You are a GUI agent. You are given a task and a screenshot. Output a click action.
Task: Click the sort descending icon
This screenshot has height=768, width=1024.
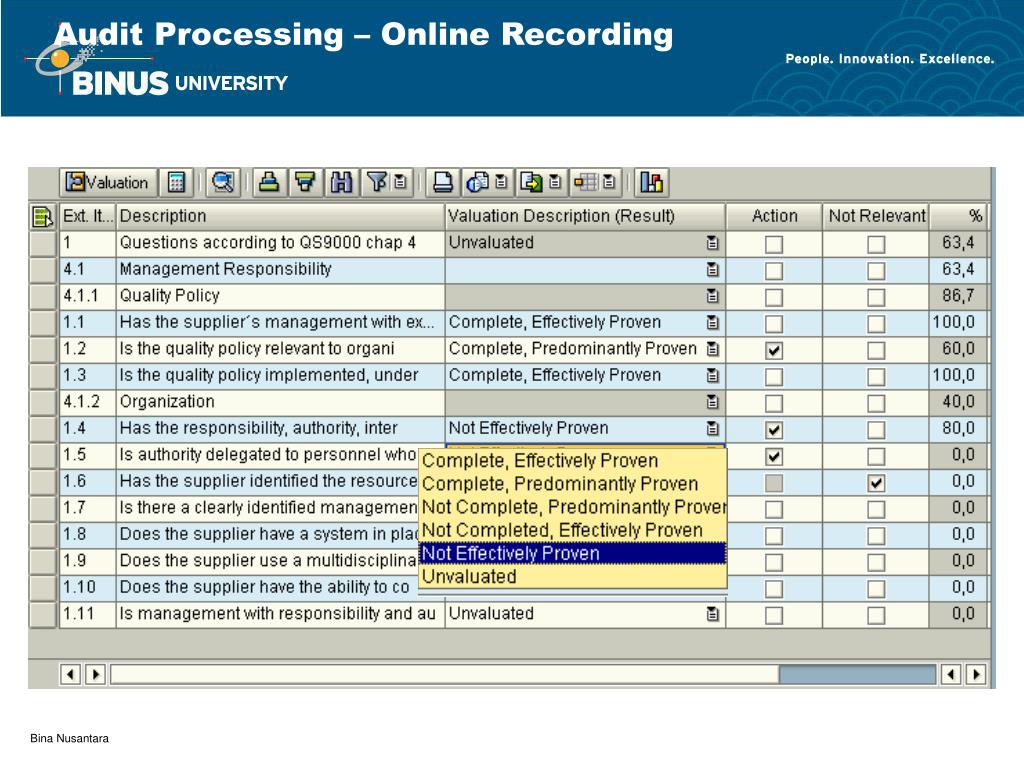pos(305,182)
